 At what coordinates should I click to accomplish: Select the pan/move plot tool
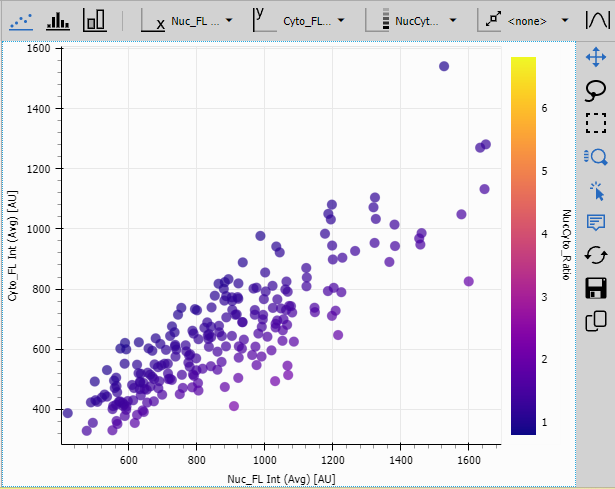[596, 57]
